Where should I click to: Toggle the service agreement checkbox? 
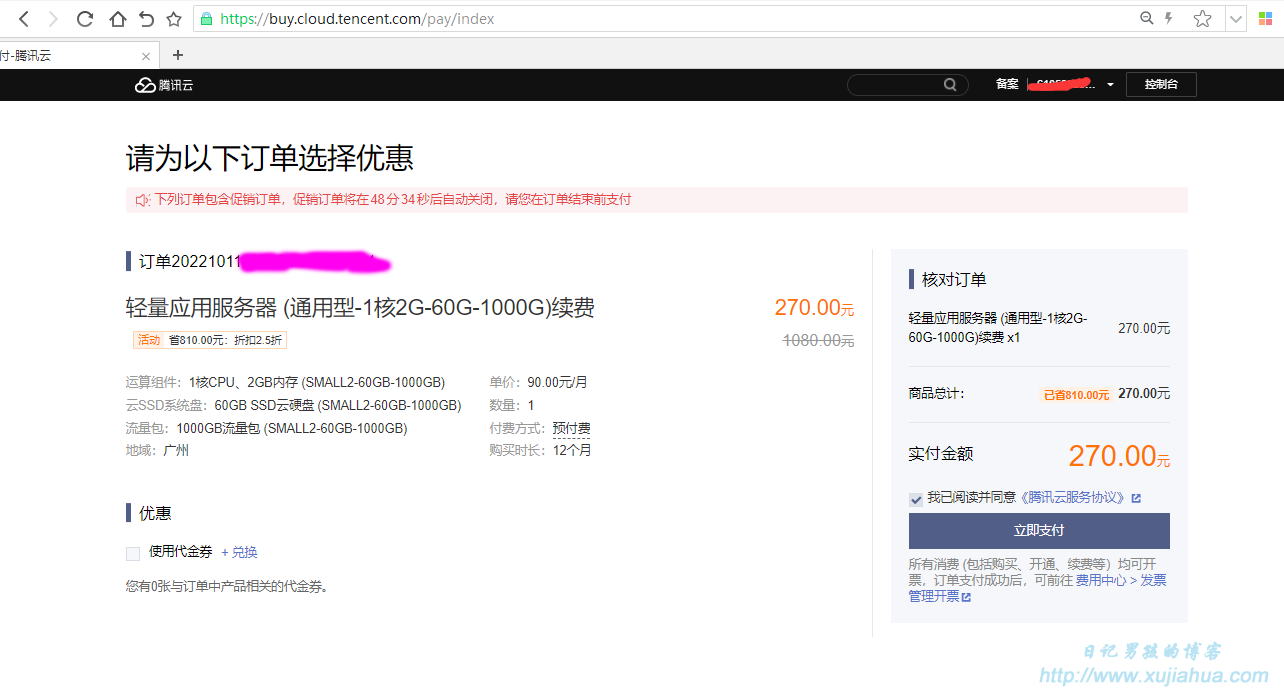click(x=916, y=499)
